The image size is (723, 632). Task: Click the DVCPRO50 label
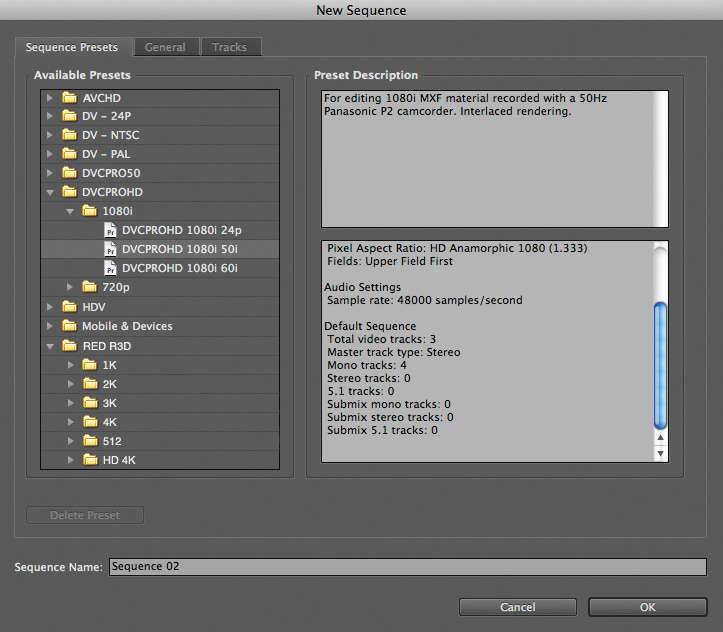tap(111, 173)
